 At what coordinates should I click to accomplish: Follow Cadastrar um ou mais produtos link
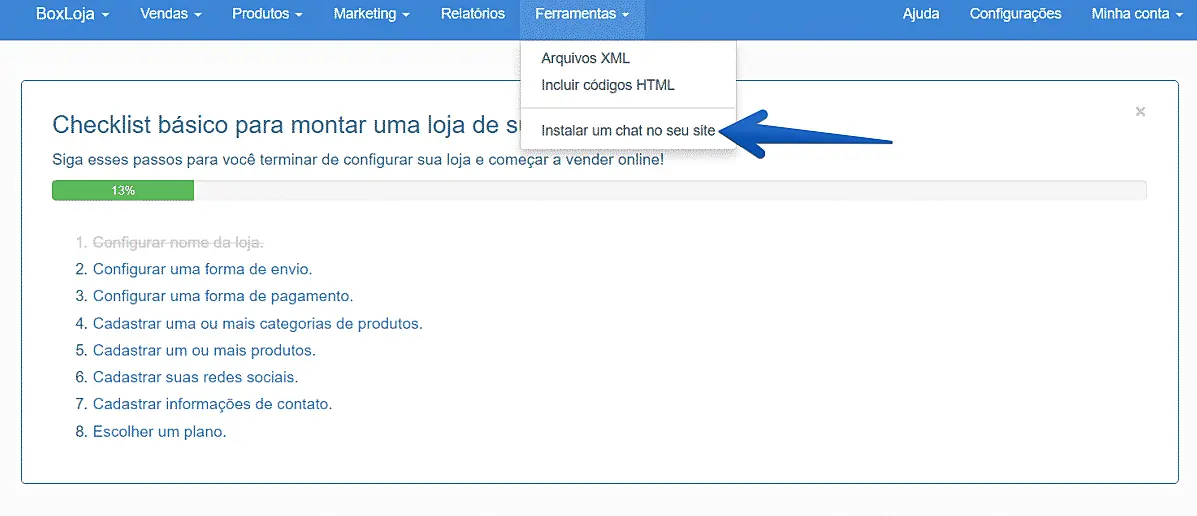(204, 351)
